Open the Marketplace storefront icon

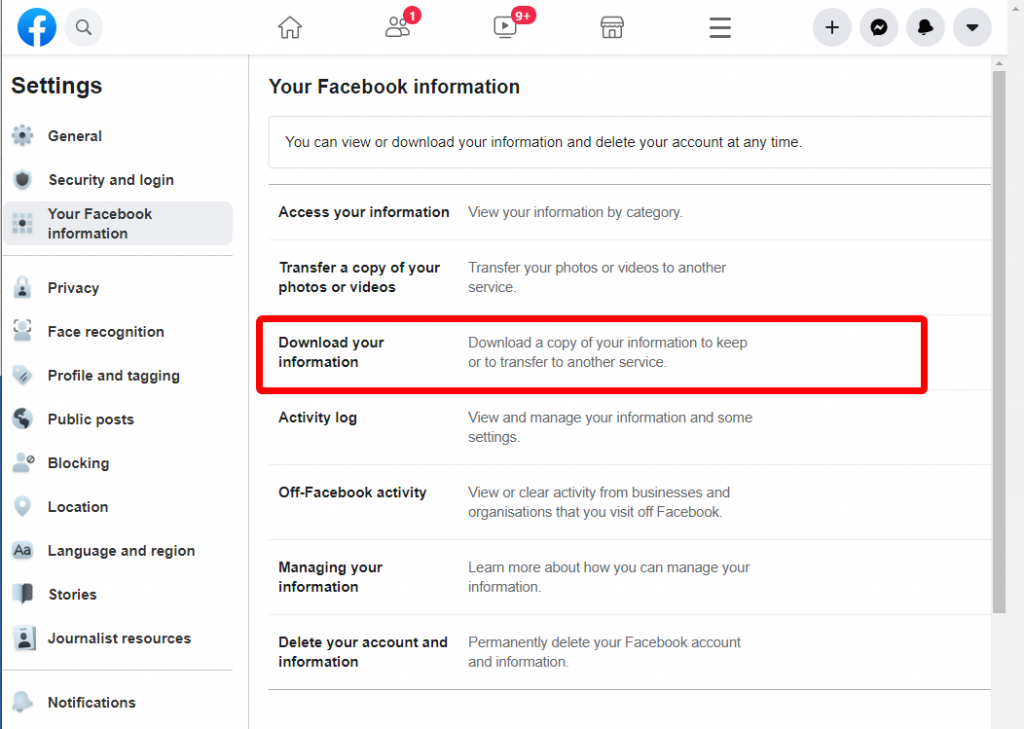(611, 27)
